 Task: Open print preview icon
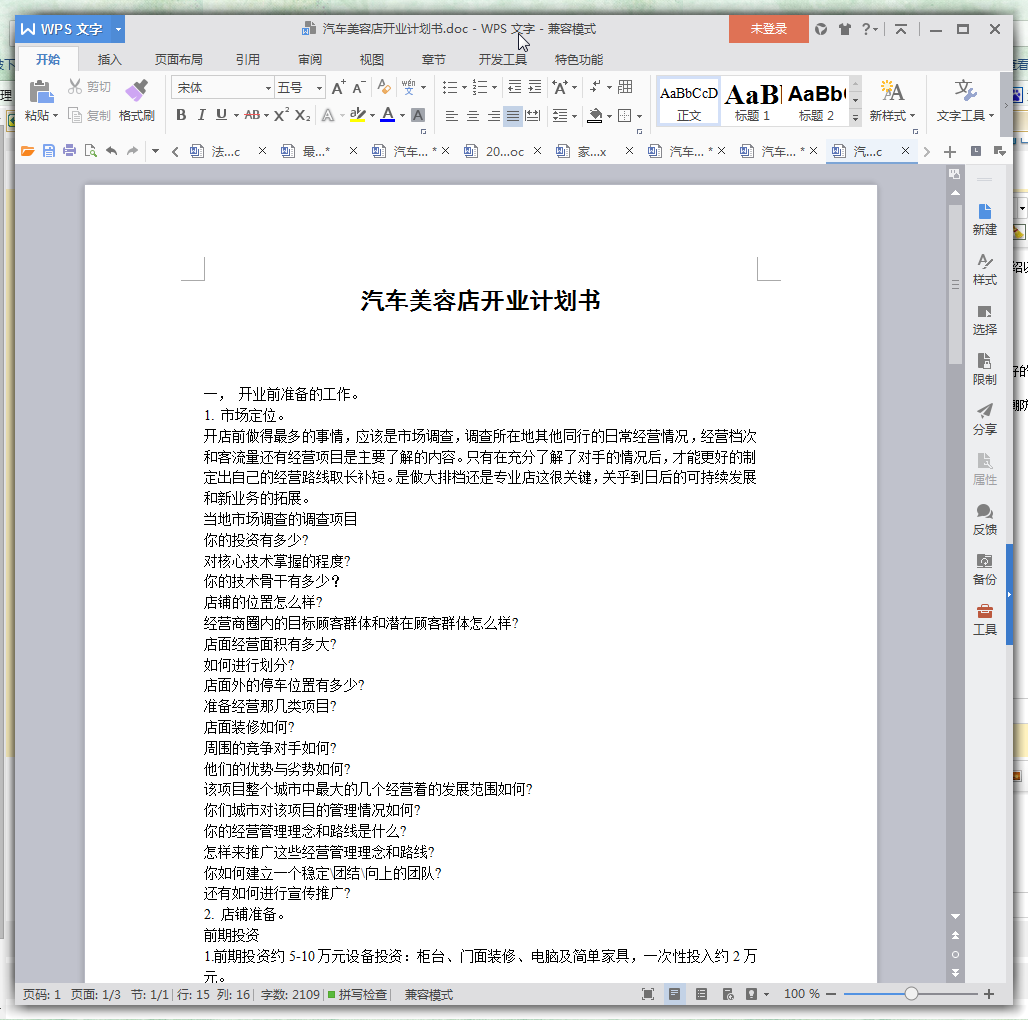(x=90, y=151)
